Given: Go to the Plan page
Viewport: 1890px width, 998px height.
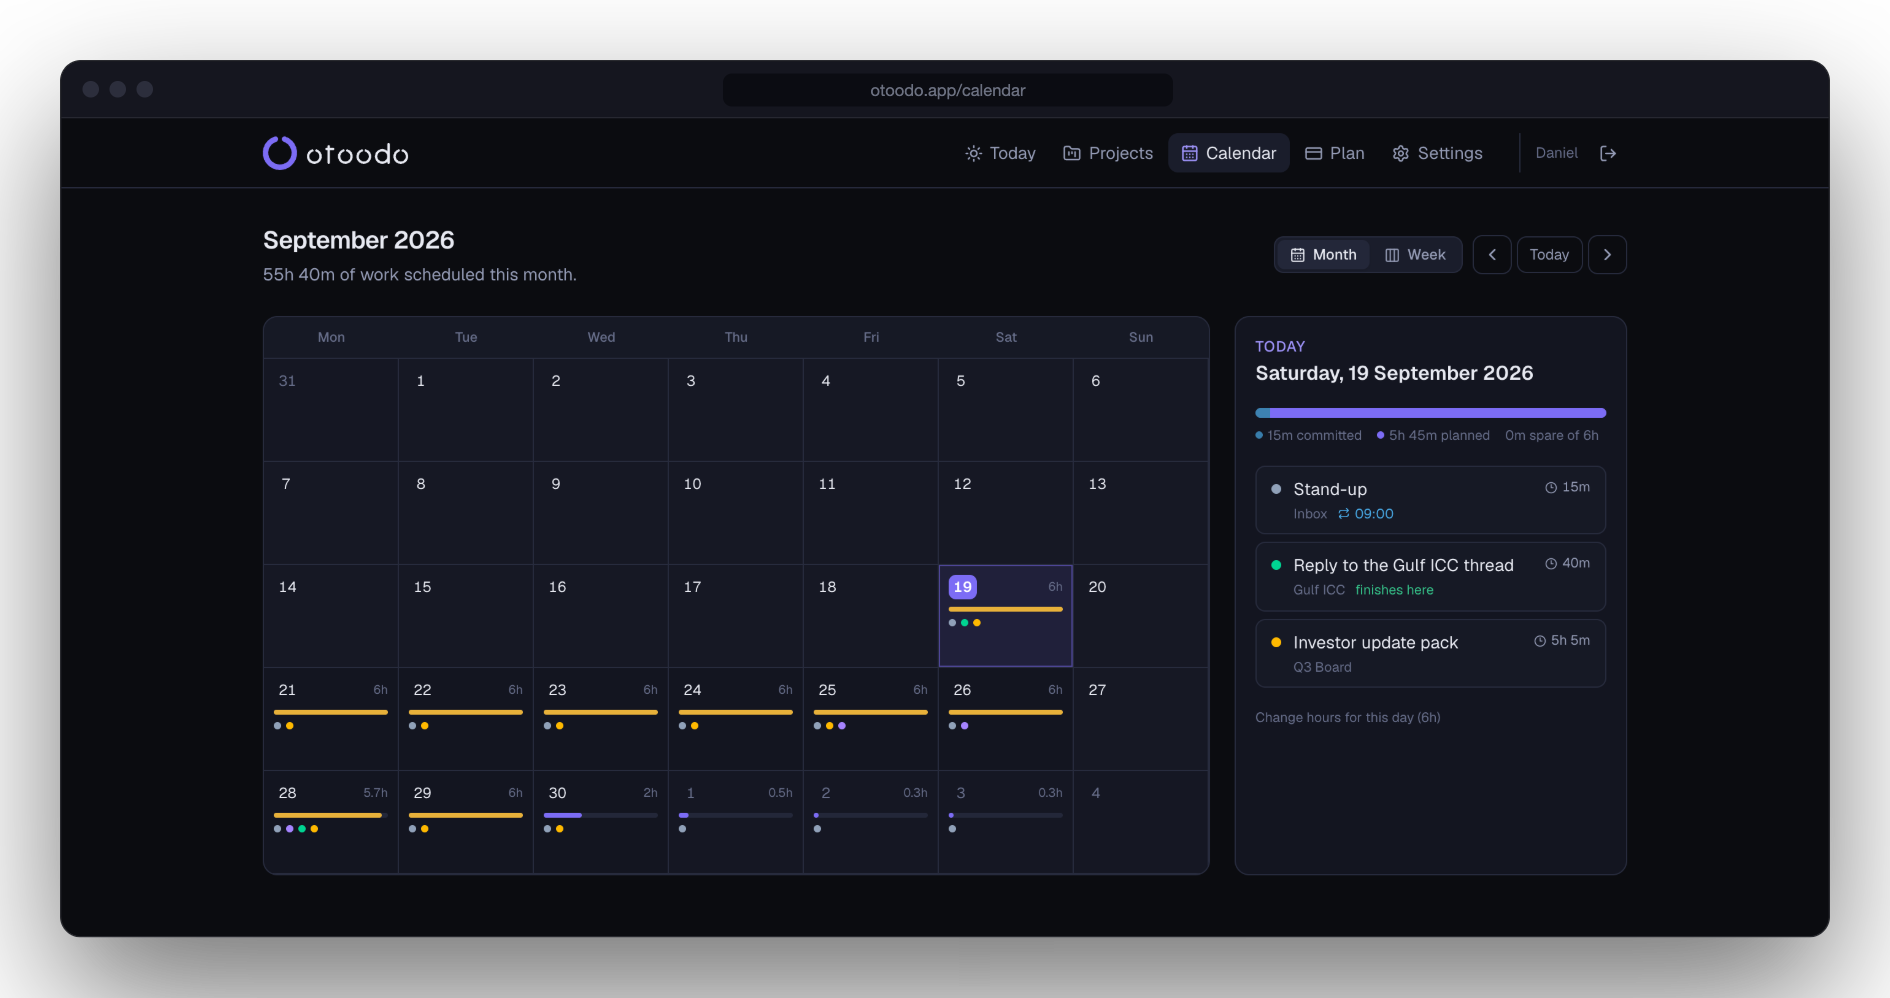Looking at the screenshot, I should 1335,153.
